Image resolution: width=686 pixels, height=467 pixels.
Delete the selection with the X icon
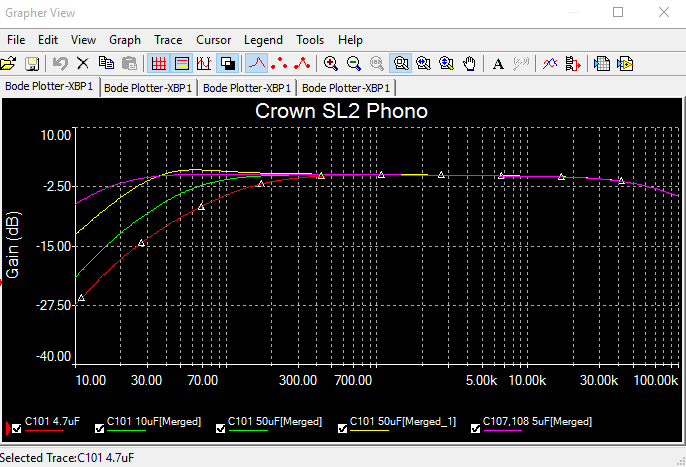click(x=83, y=63)
